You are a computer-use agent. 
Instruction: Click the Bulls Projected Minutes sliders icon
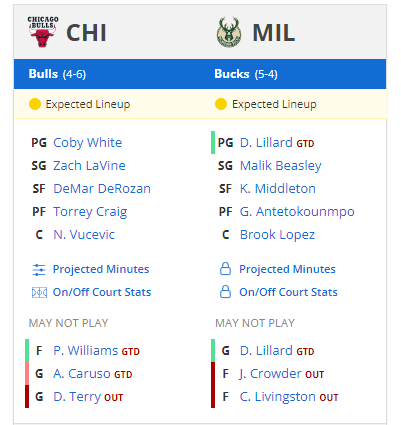[39, 269]
